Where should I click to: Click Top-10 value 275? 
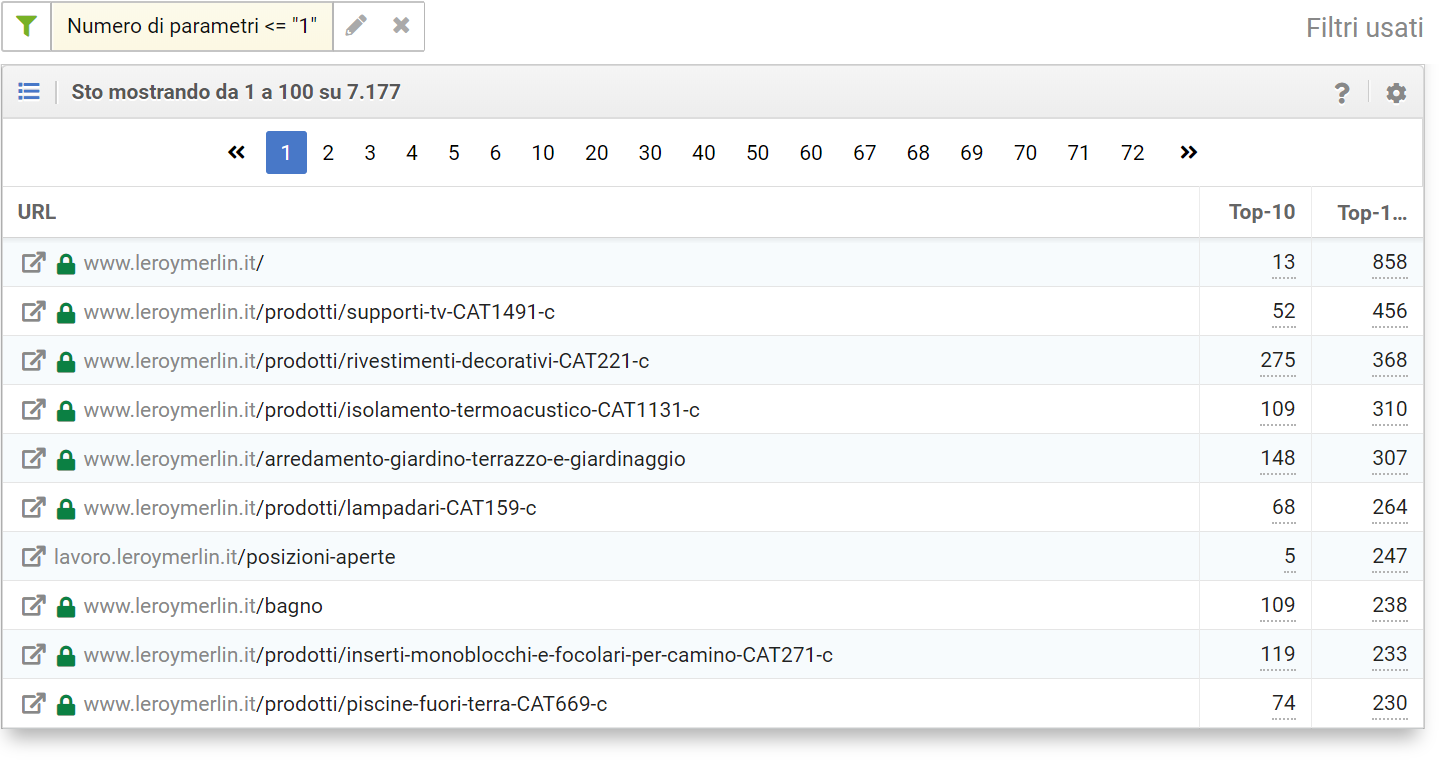click(x=1278, y=360)
